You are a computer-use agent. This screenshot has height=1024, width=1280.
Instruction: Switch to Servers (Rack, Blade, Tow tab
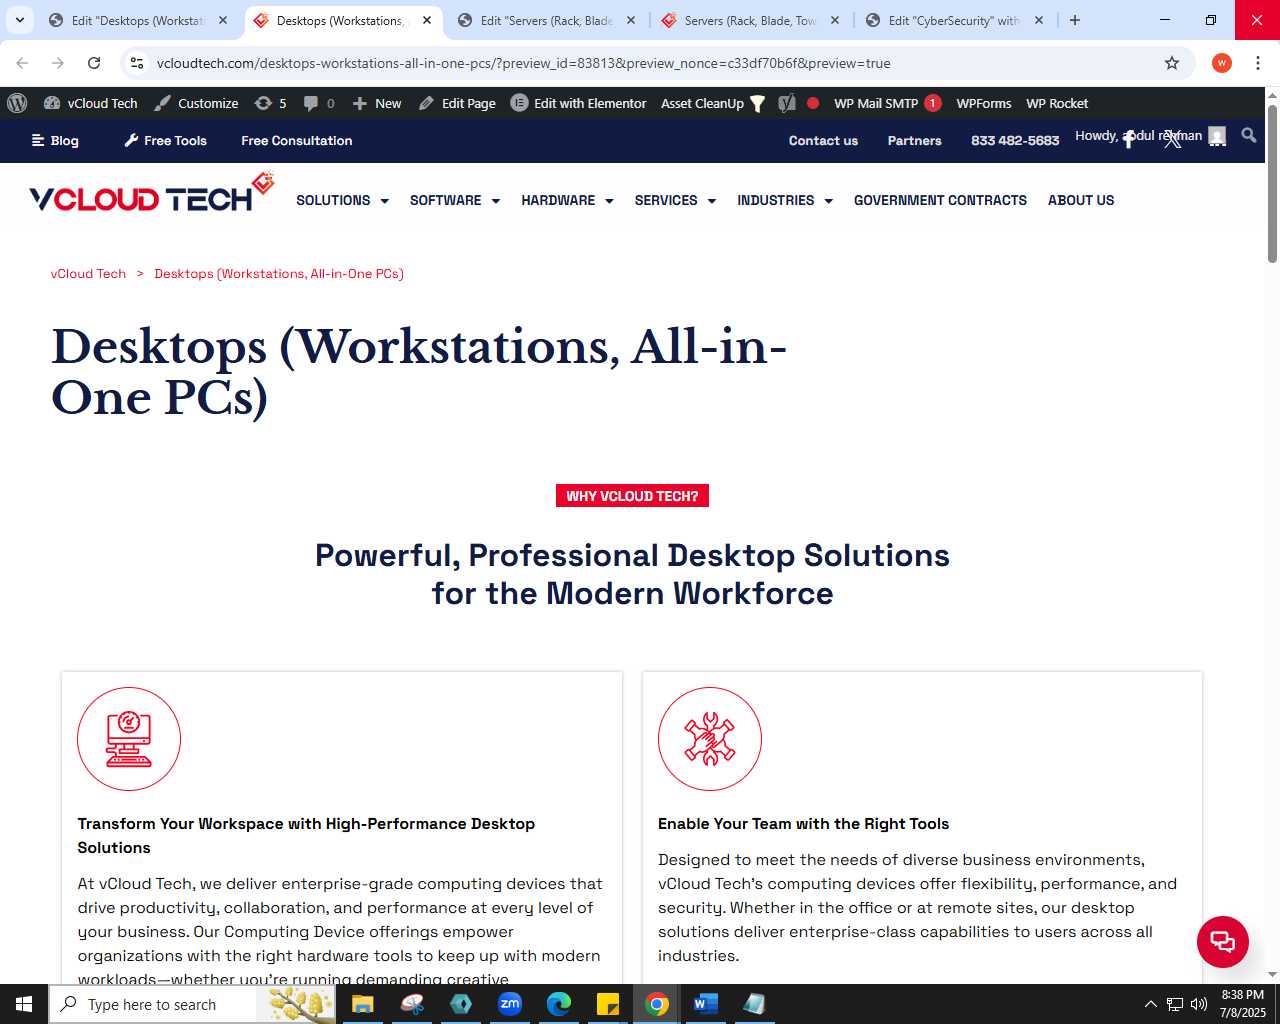(x=750, y=20)
